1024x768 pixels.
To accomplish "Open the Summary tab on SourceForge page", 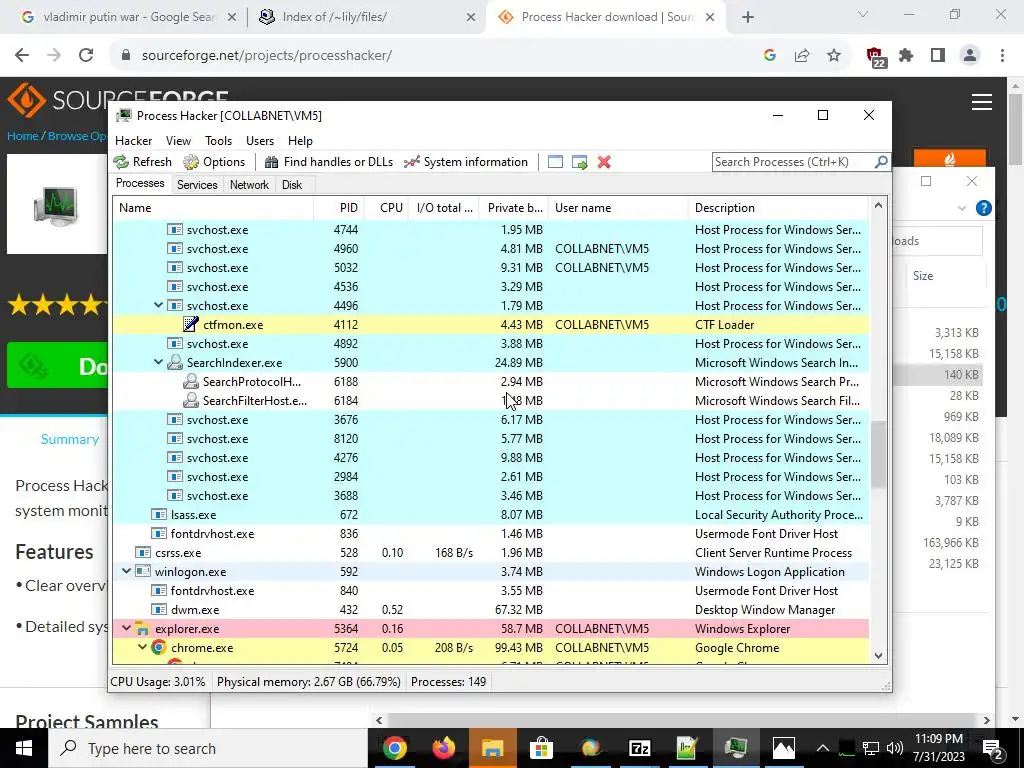I will (x=70, y=440).
